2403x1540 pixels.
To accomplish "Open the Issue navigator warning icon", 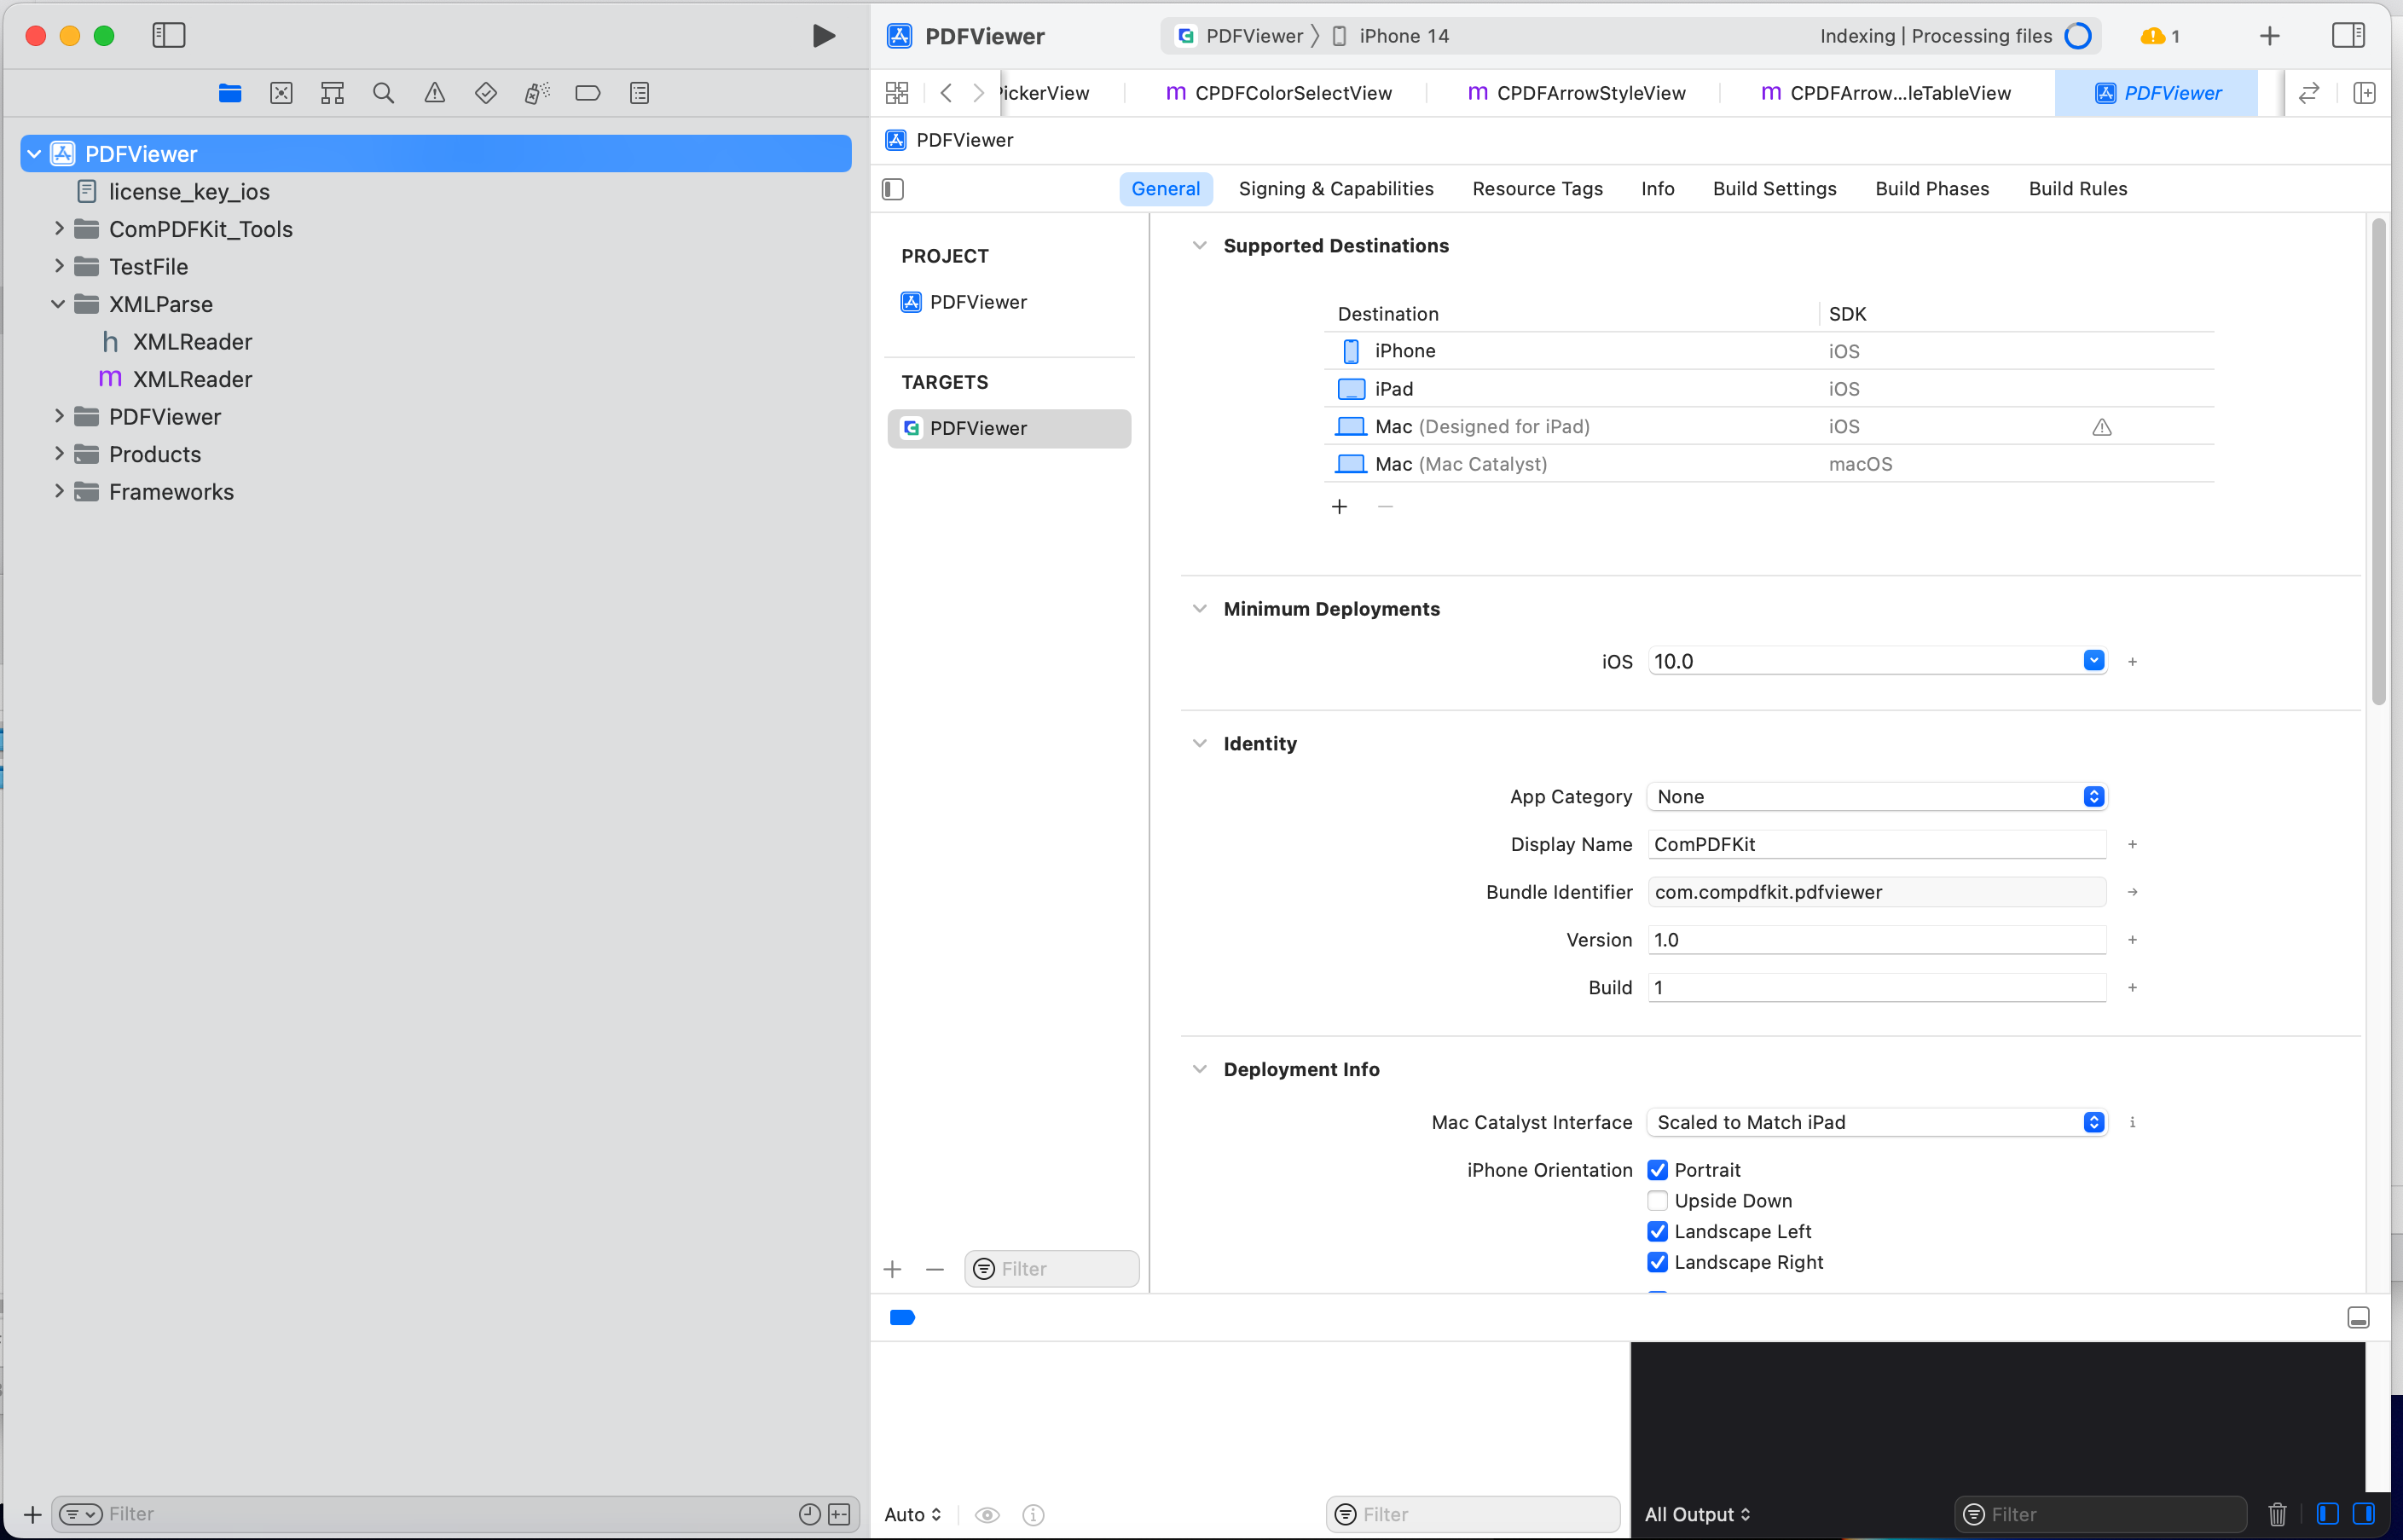I will [x=434, y=93].
